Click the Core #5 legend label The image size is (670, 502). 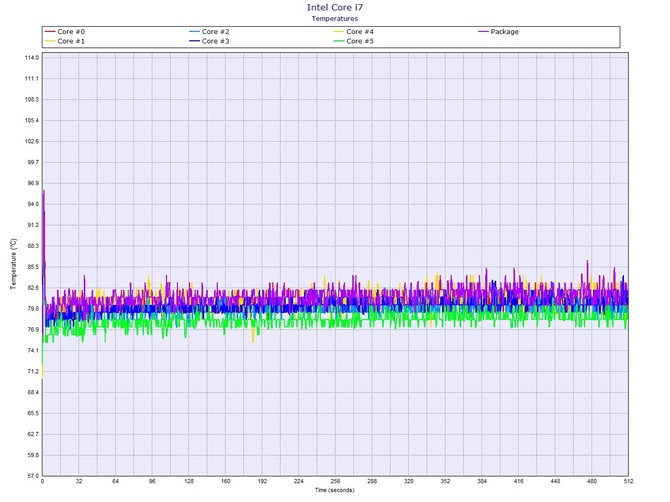pyautogui.click(x=360, y=41)
